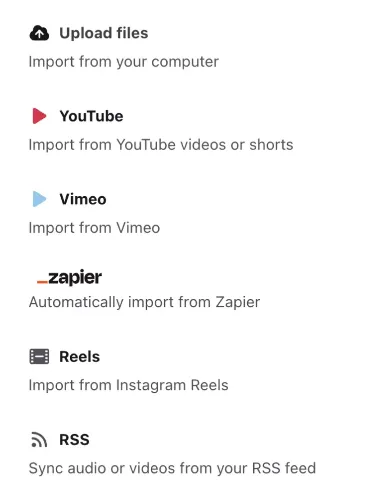The image size is (370, 501).
Task: Click the RSS feed icon
Action: [x=39, y=440]
